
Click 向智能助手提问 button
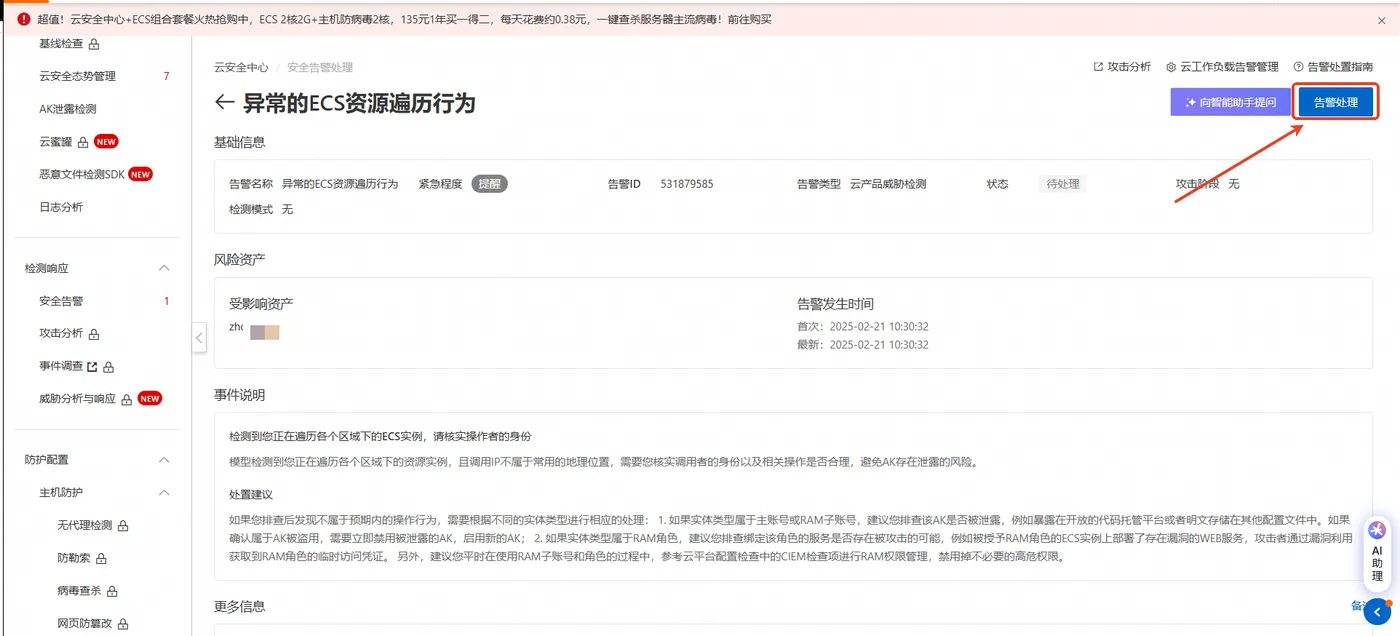click(1231, 102)
